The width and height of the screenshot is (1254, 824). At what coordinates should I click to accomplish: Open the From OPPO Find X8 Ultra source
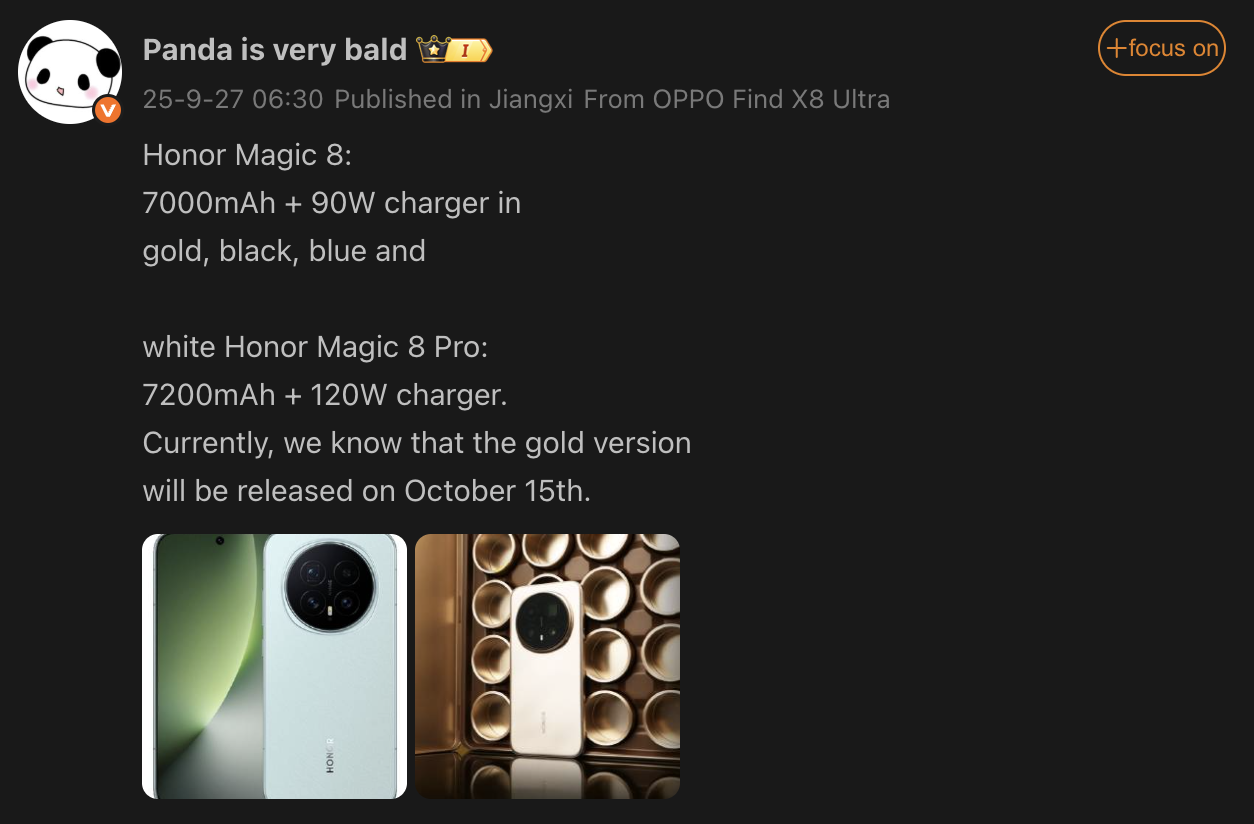(737, 99)
